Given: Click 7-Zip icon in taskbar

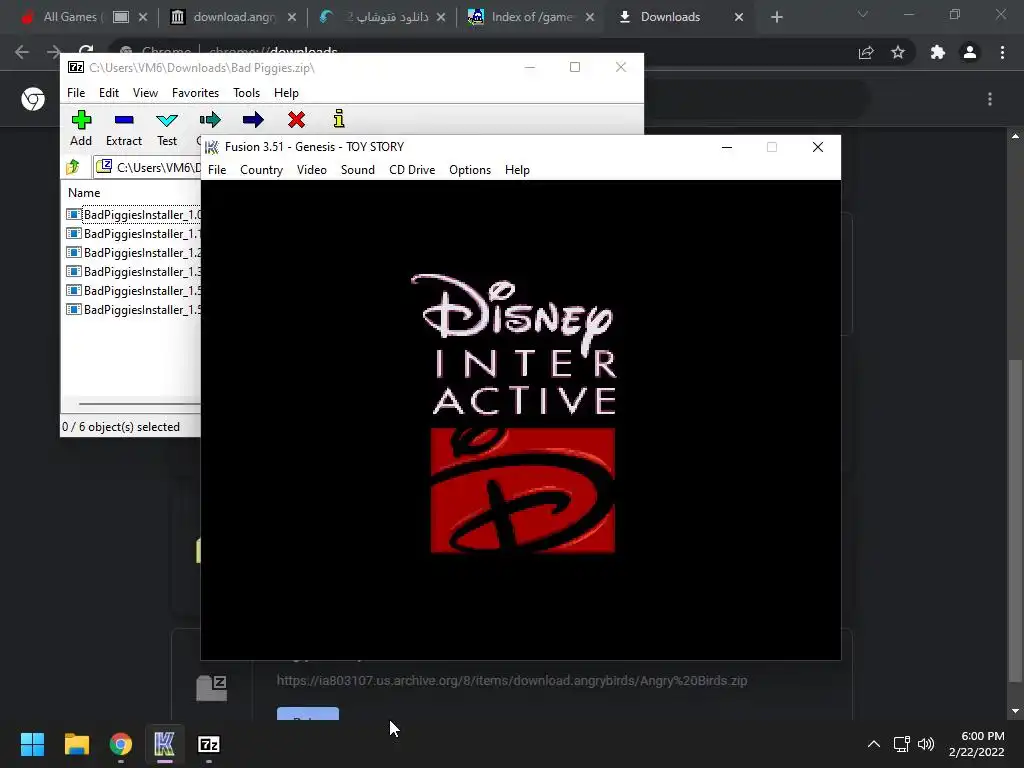Looking at the screenshot, I should [x=209, y=744].
